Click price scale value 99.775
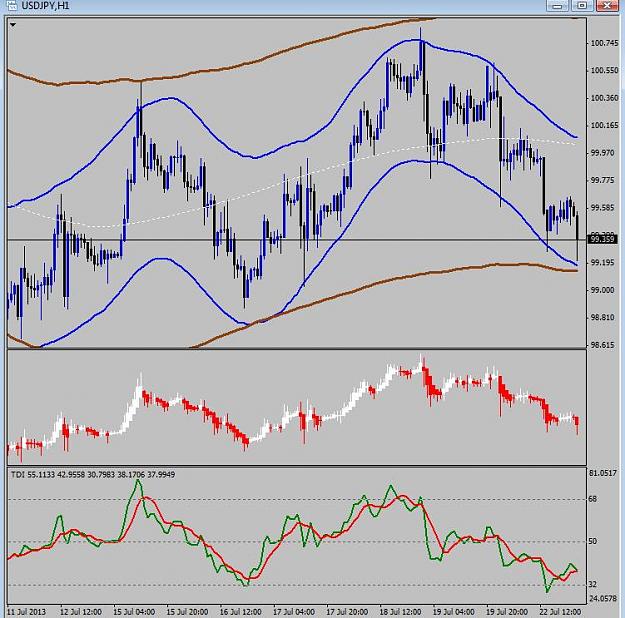Screen dimensions: 625x618 [x=602, y=180]
